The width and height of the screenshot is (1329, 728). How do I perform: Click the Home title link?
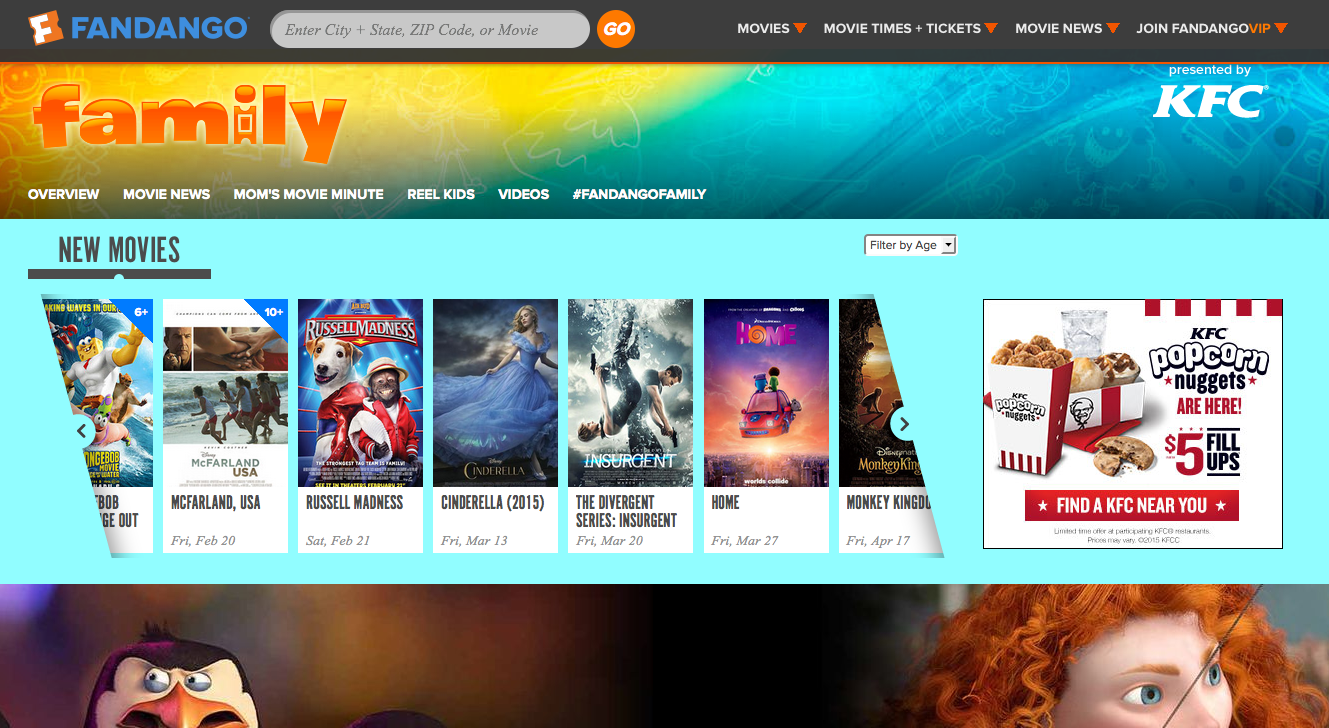pyautogui.click(x=726, y=502)
